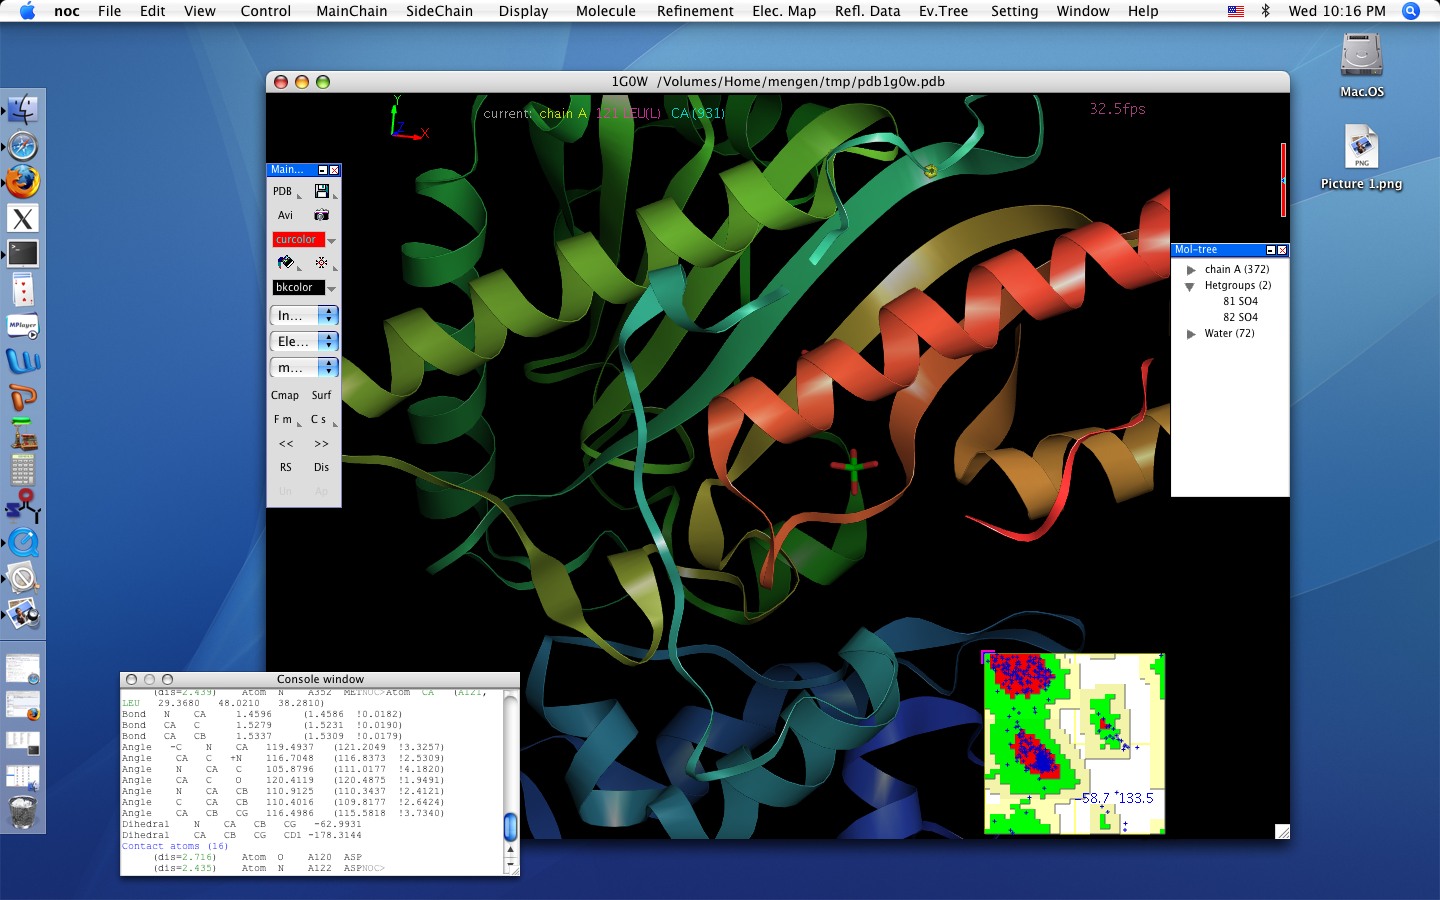Viewport: 1440px width, 900px height.
Task: Expand the Water (72) node
Action: pos(1191,334)
